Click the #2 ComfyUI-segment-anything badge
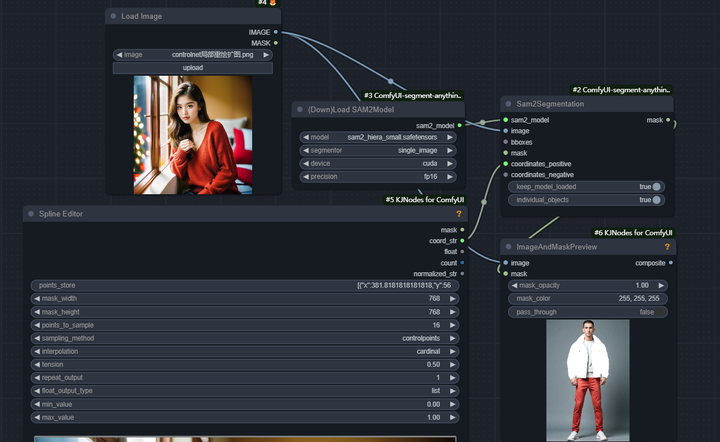Viewport: 720px width, 442px height. tap(621, 90)
